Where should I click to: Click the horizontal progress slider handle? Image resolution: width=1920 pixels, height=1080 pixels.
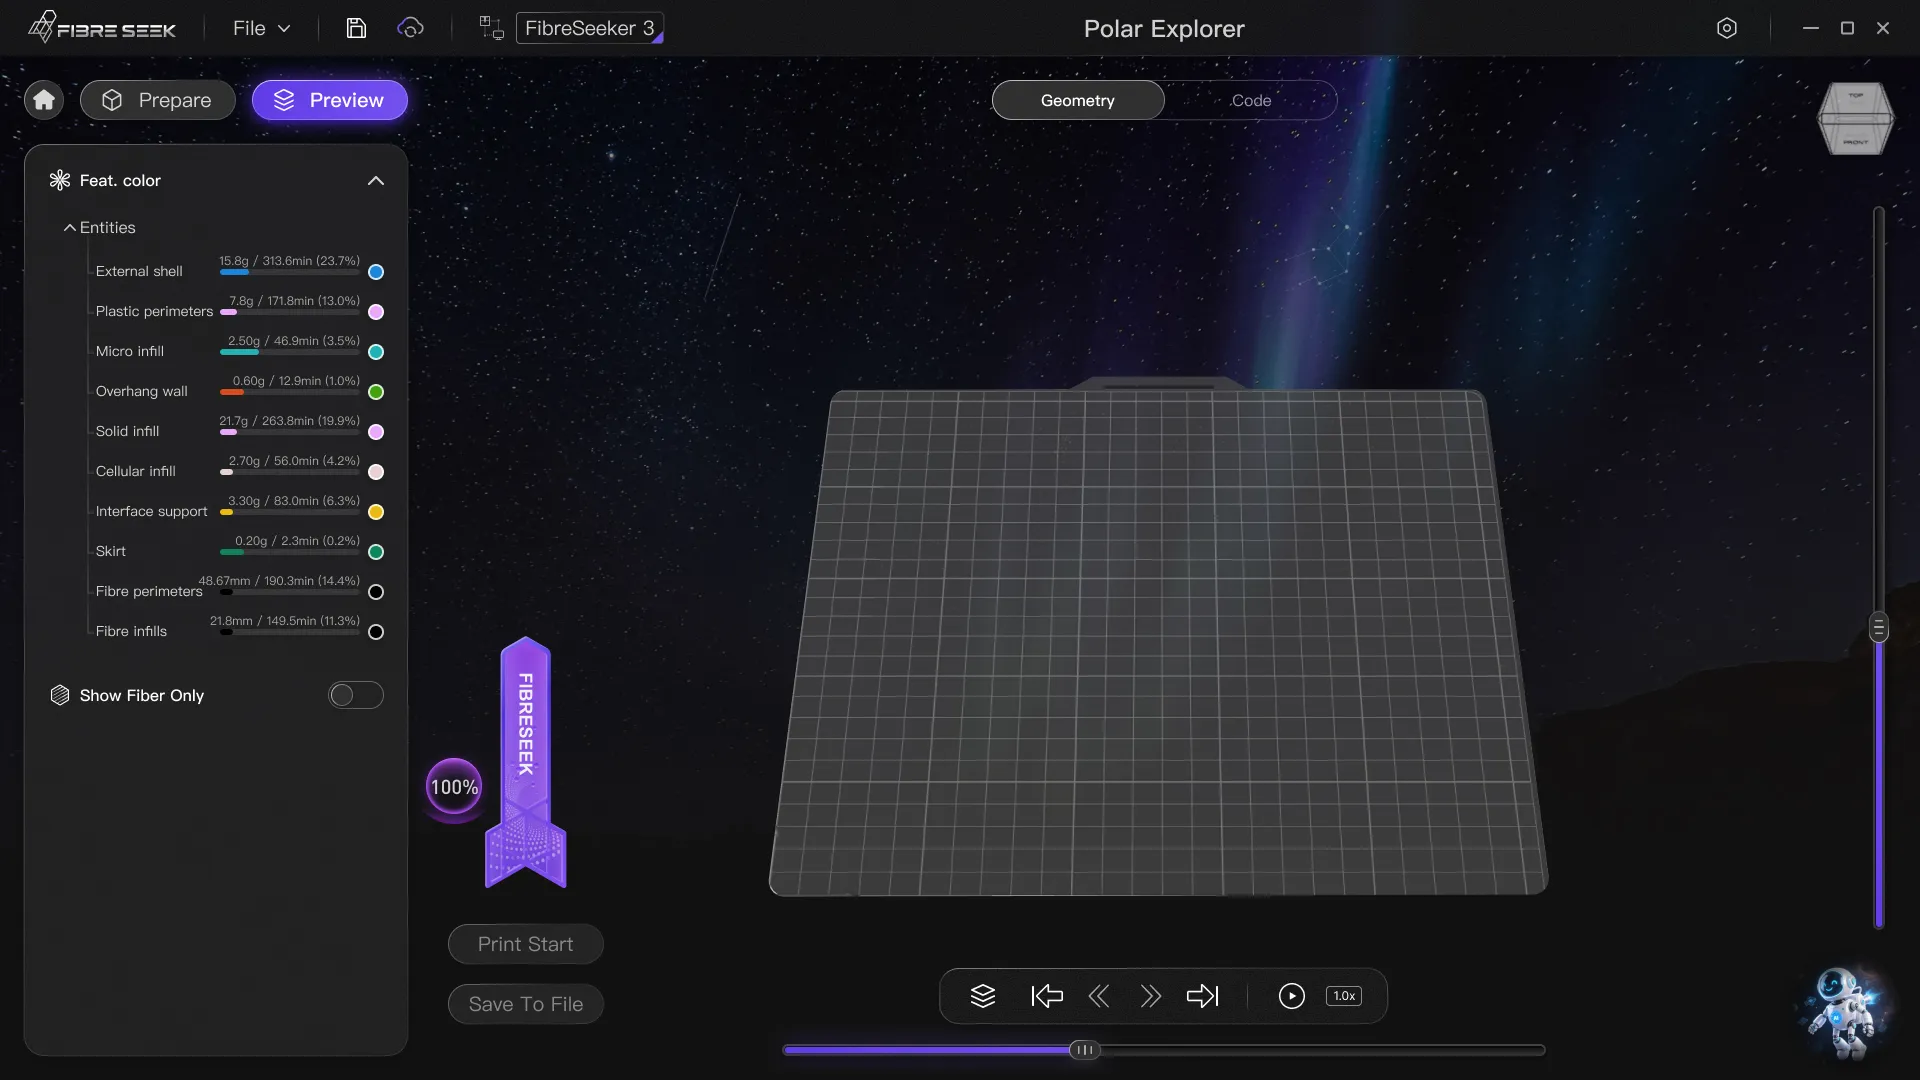coord(1084,1050)
